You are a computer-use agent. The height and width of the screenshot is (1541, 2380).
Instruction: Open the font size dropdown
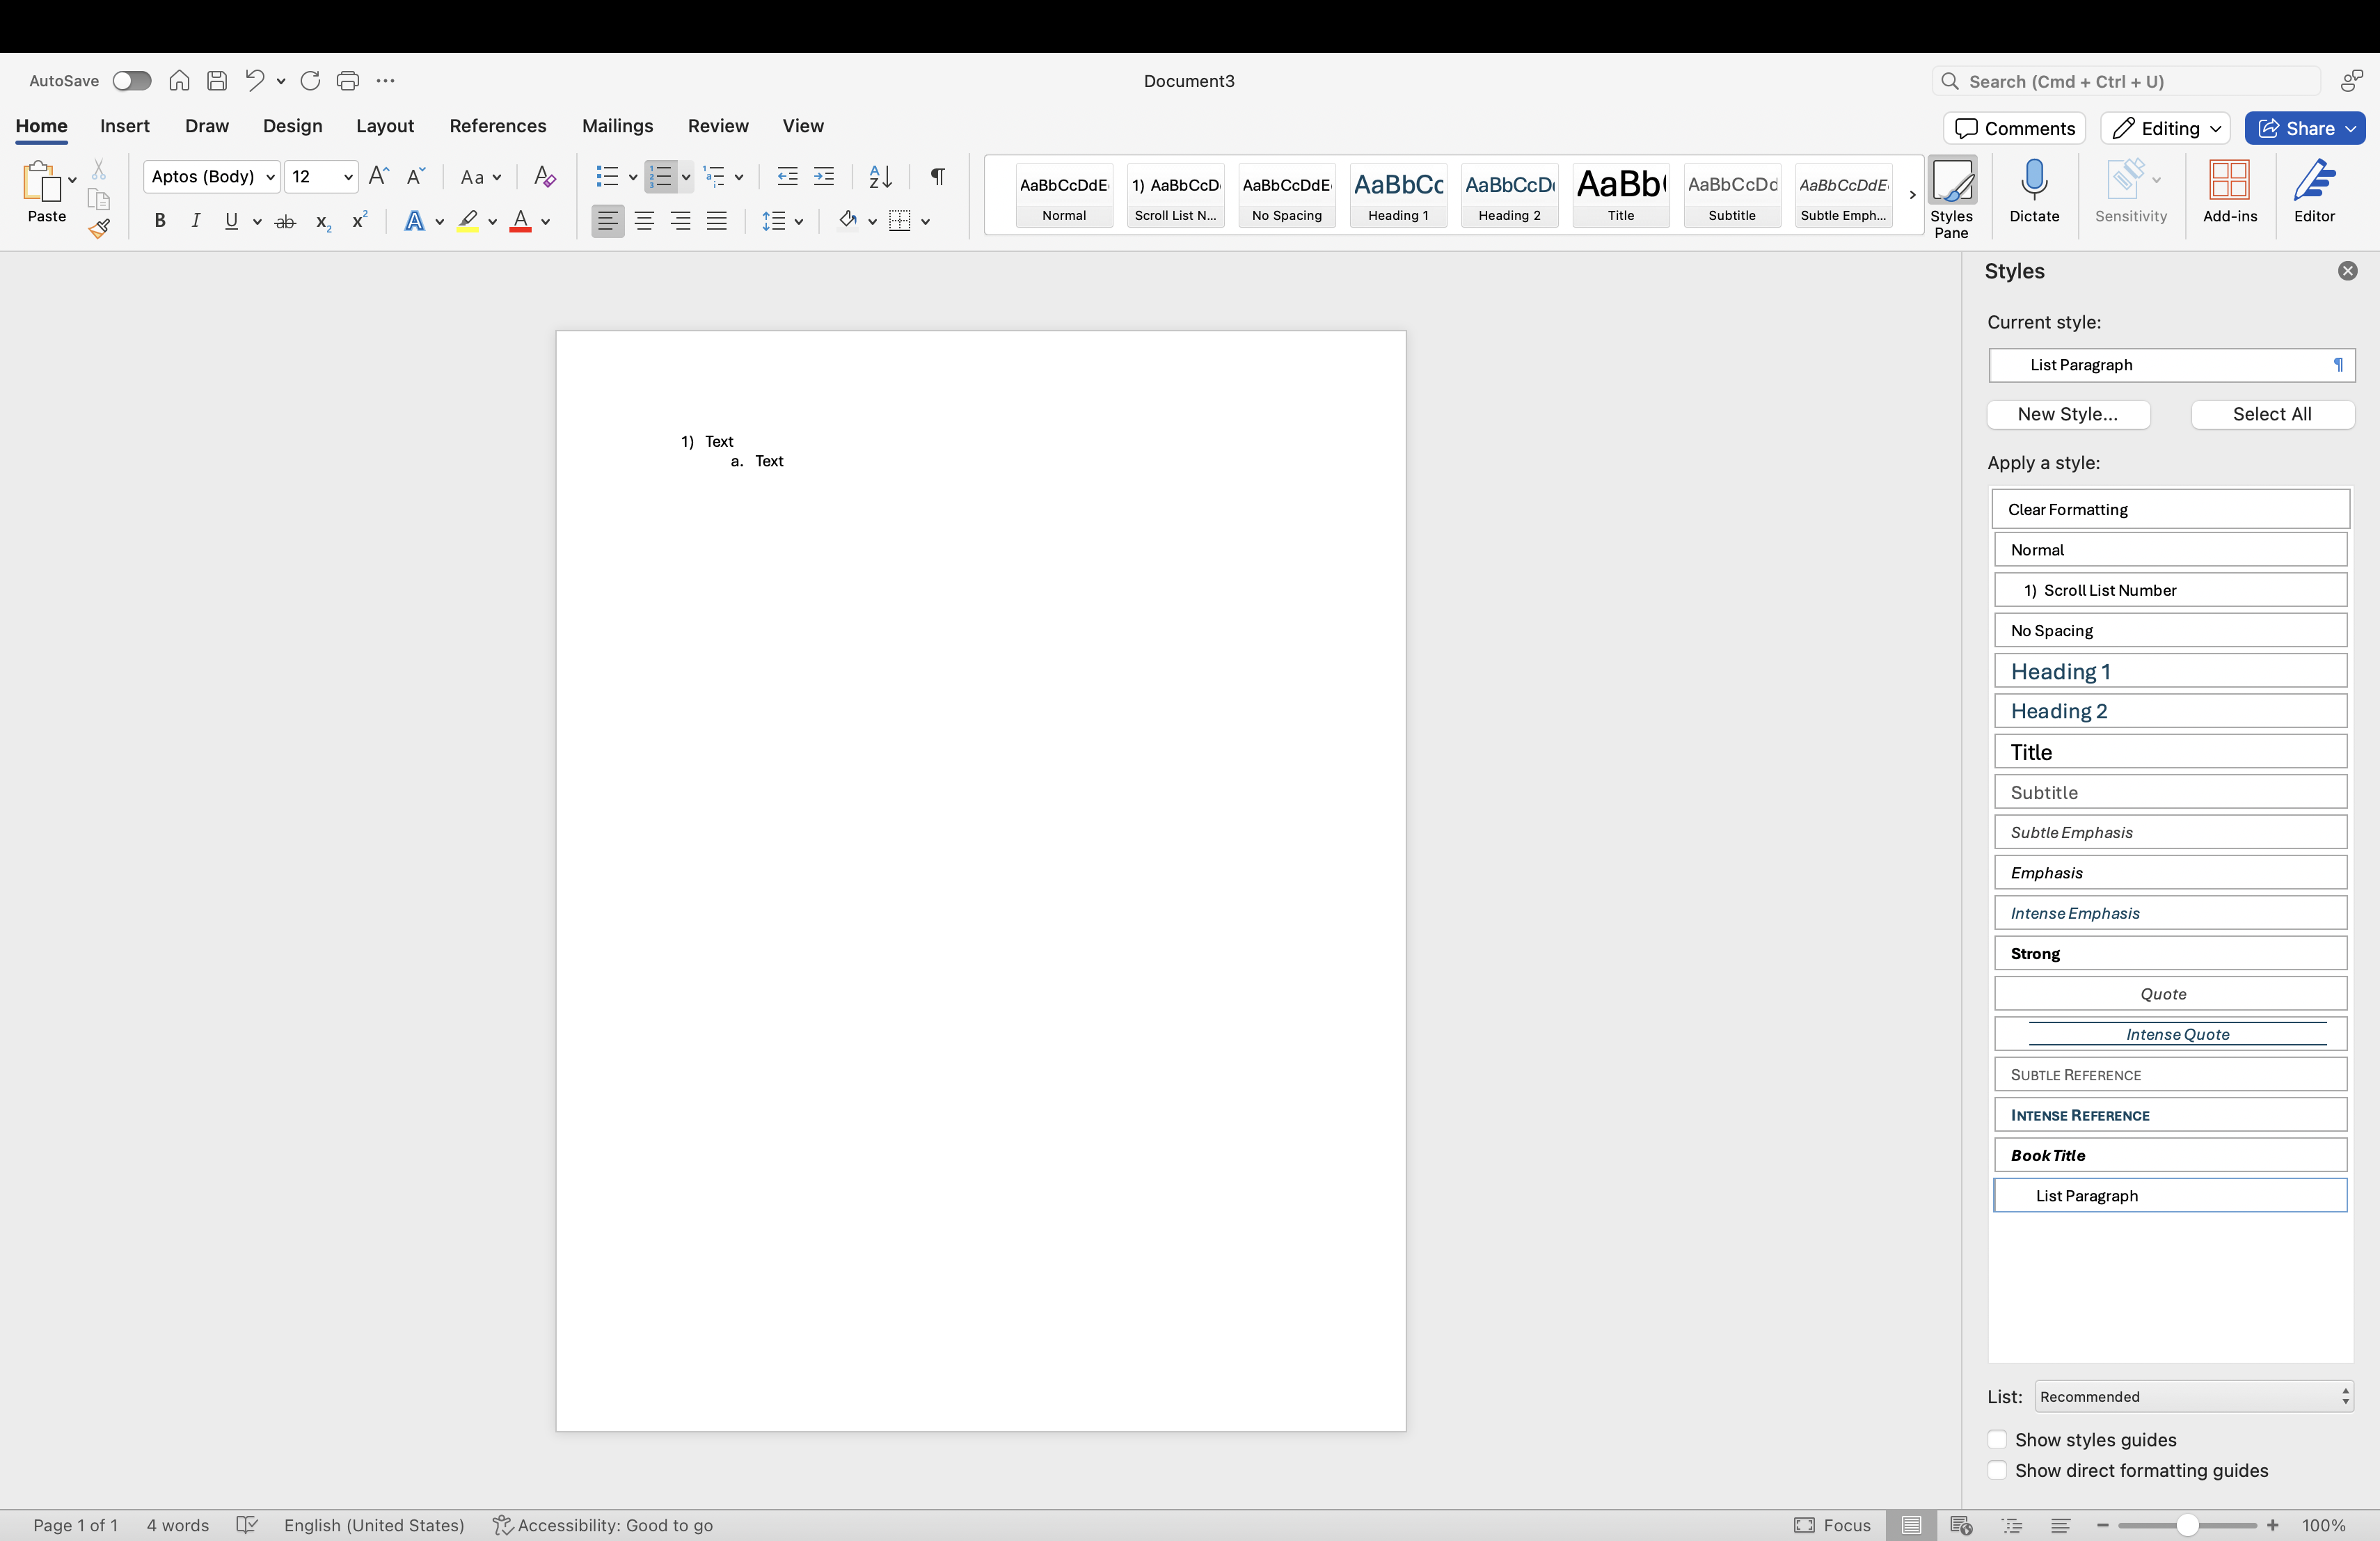tap(348, 176)
